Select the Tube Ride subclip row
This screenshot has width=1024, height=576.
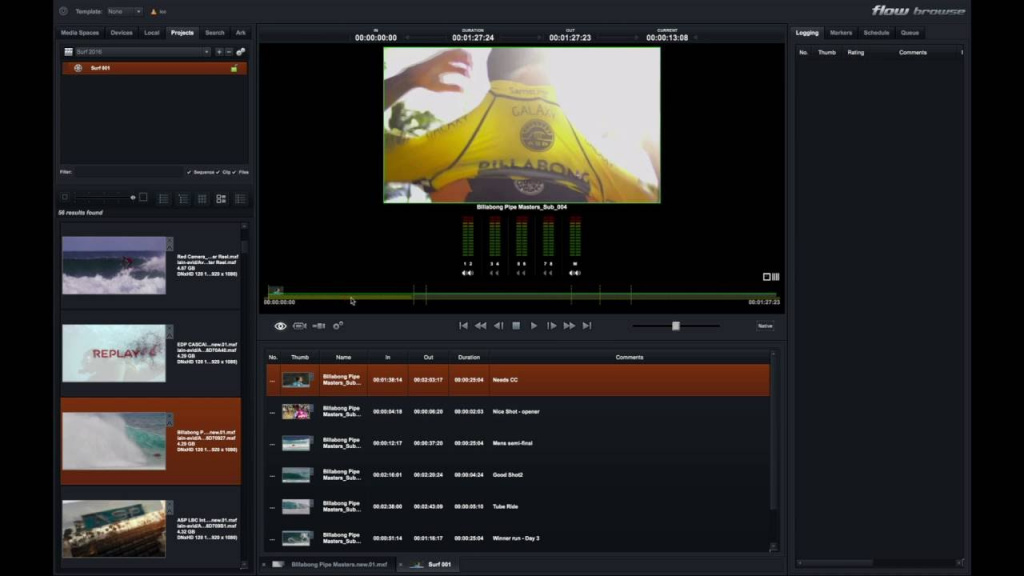(x=518, y=507)
